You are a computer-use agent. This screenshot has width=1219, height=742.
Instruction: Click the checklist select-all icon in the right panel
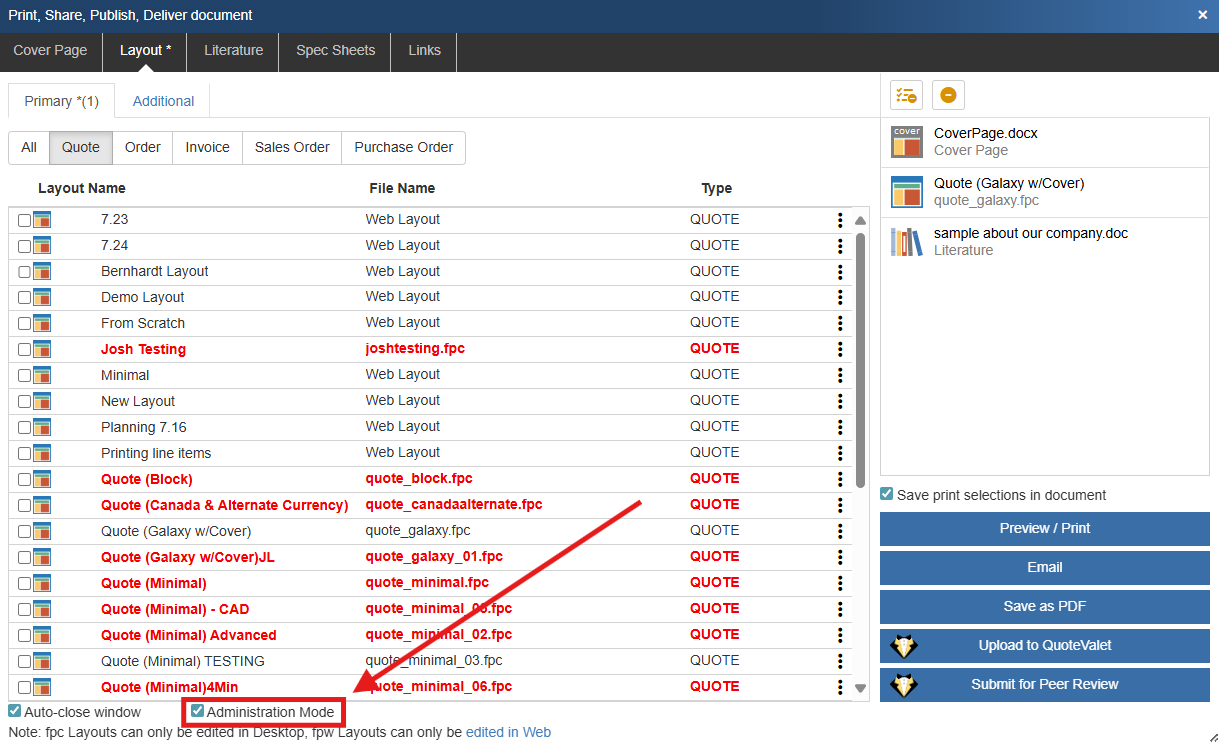click(x=906, y=95)
